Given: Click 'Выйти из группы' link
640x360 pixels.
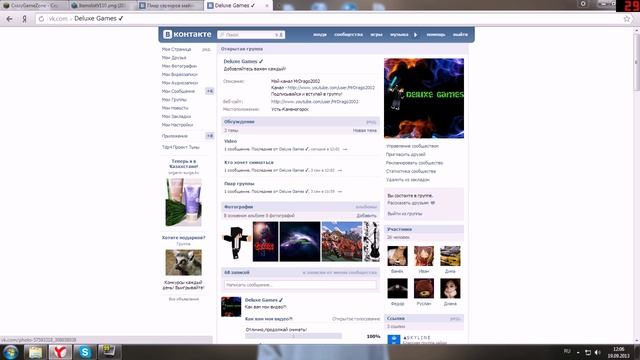Looking at the screenshot, I should (x=405, y=214).
